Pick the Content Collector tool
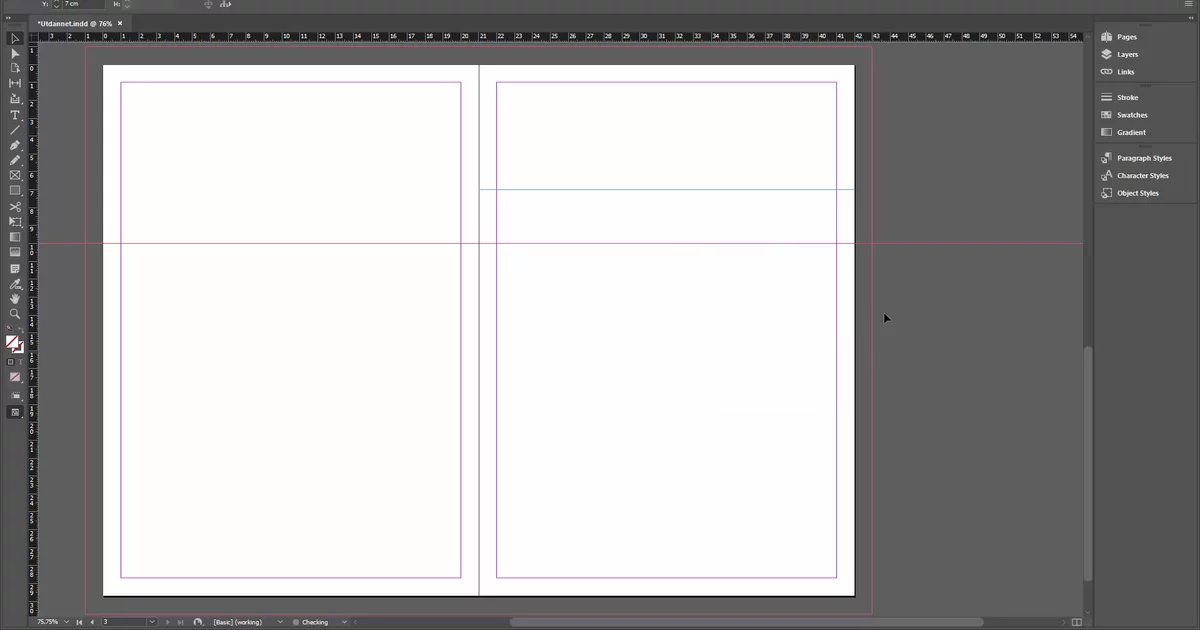1200x630 pixels. click(x=15, y=99)
